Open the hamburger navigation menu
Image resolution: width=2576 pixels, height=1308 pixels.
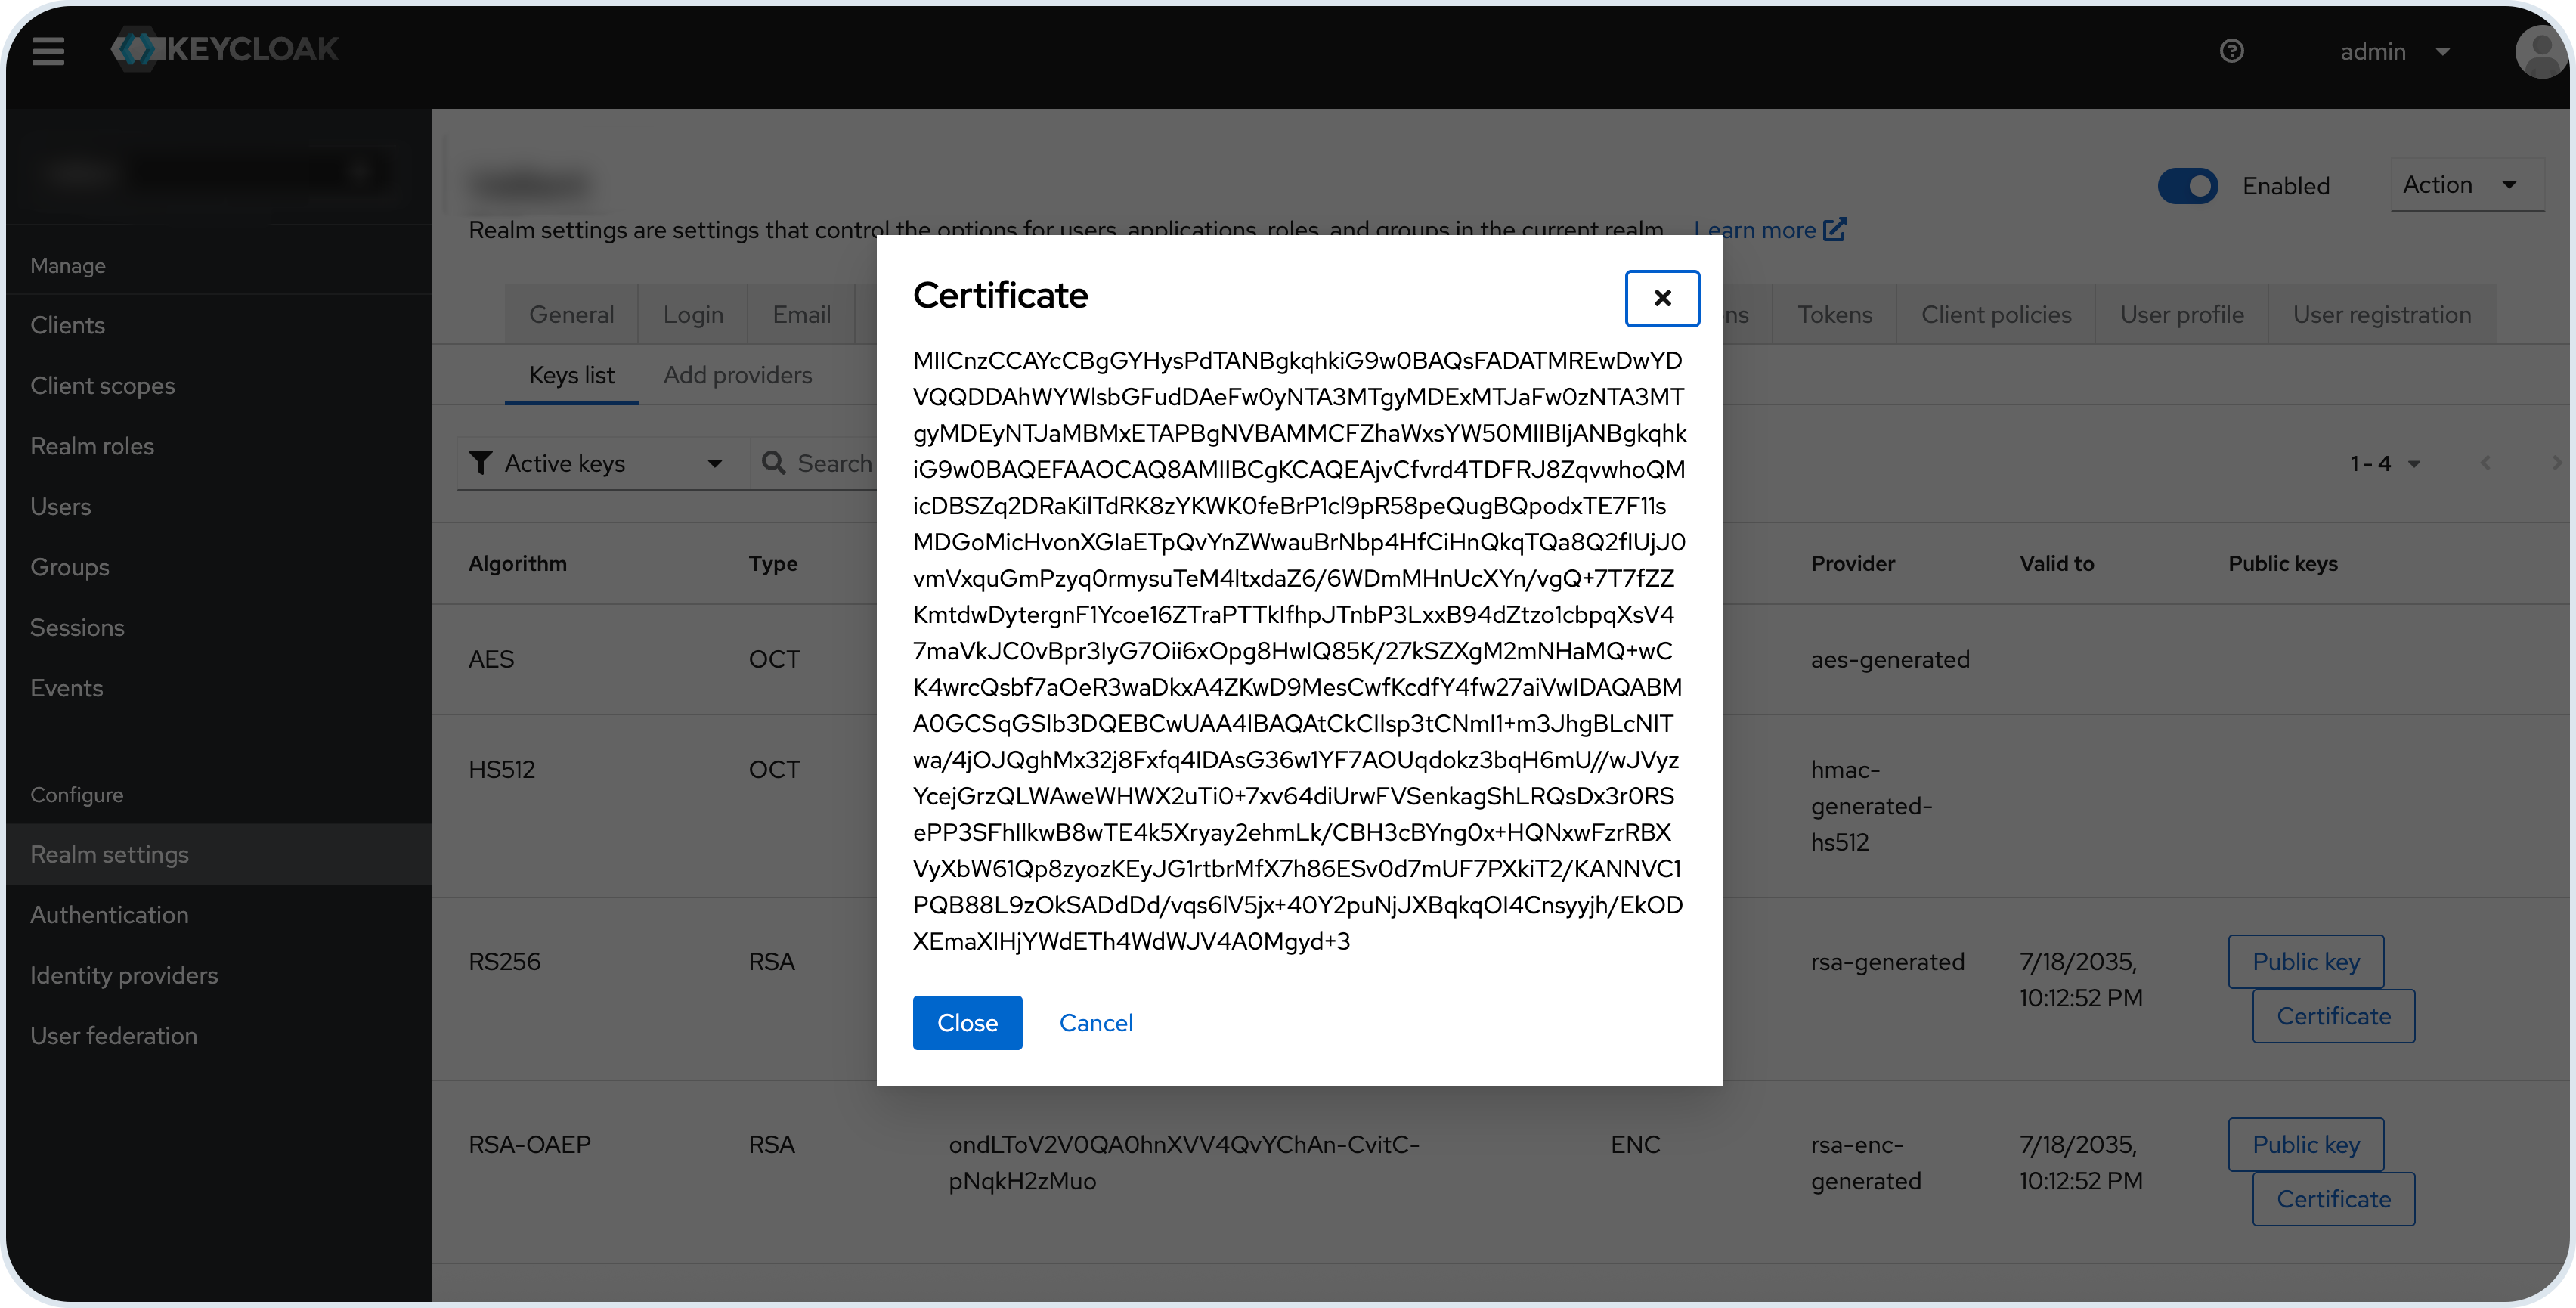48,50
